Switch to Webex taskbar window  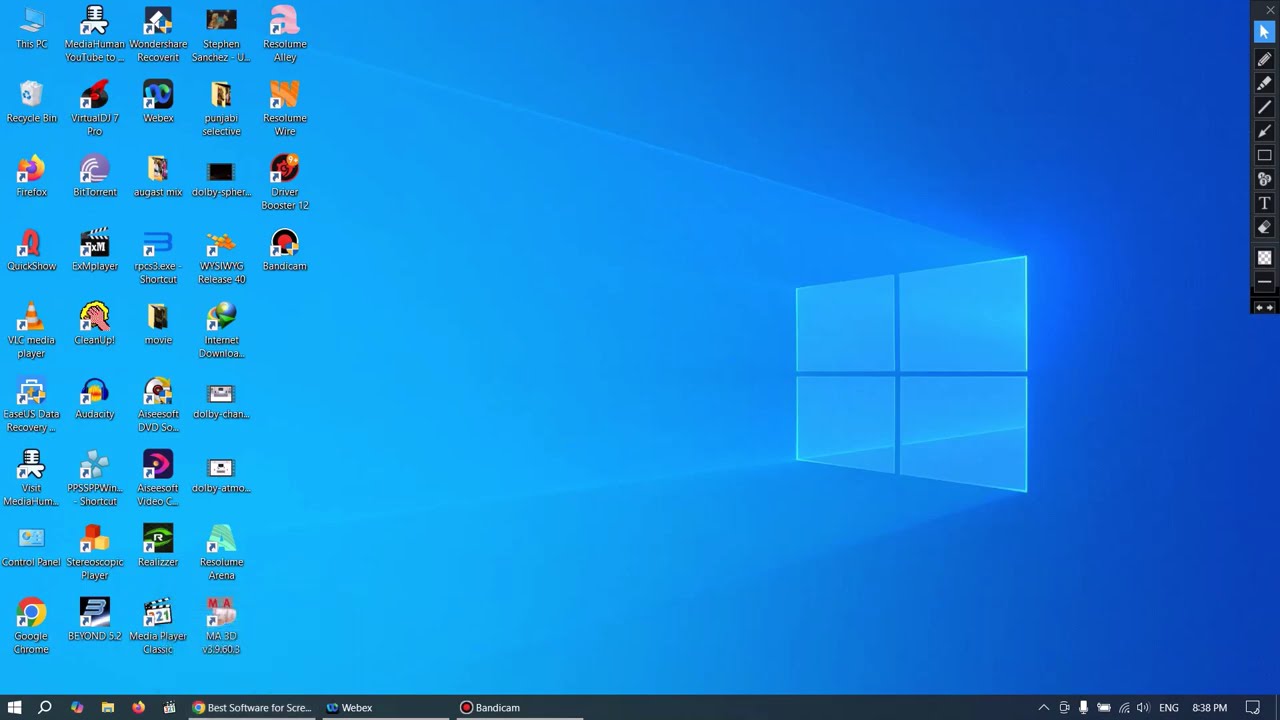[x=385, y=707]
